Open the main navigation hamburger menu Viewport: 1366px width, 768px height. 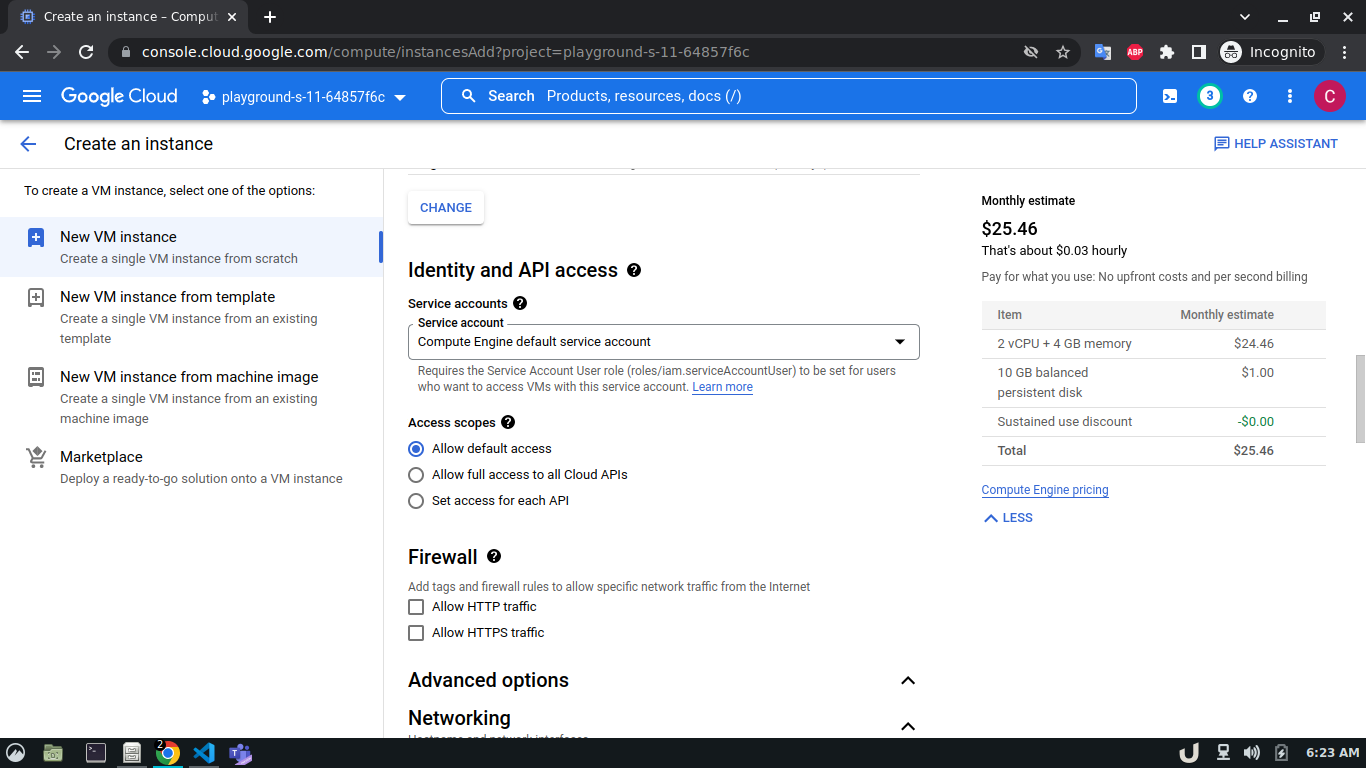[32, 96]
